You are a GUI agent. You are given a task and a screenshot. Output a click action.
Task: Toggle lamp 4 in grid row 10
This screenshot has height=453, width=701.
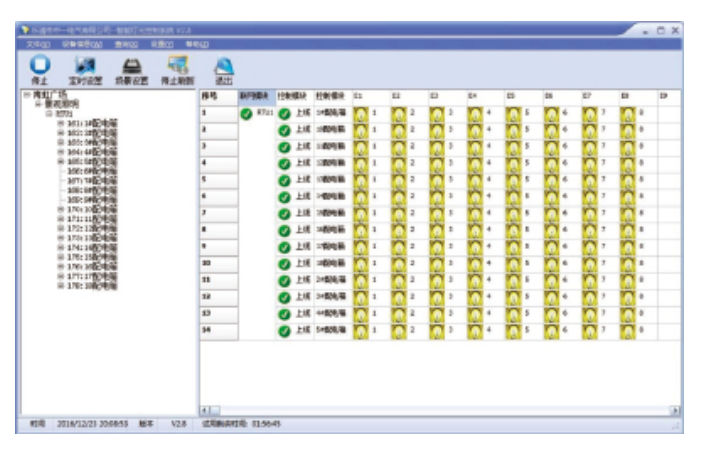tap(476, 263)
